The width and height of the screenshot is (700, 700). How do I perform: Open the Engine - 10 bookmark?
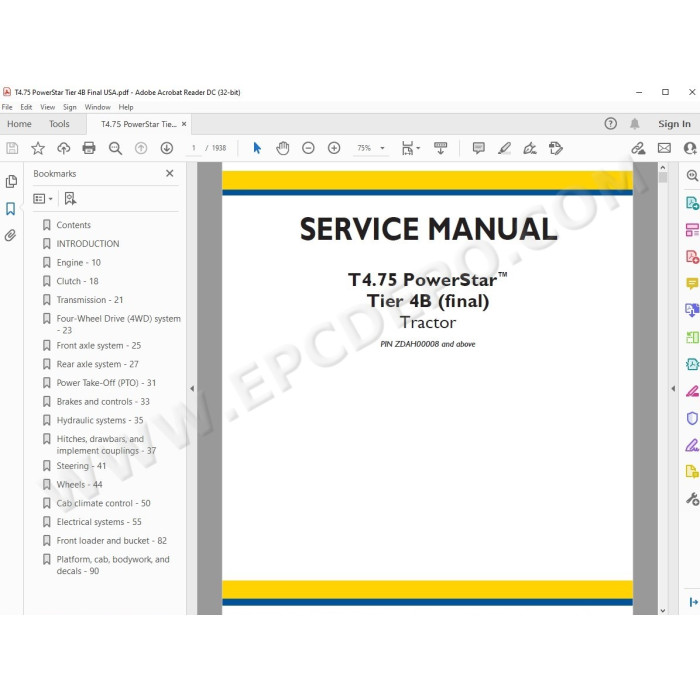pos(79,262)
